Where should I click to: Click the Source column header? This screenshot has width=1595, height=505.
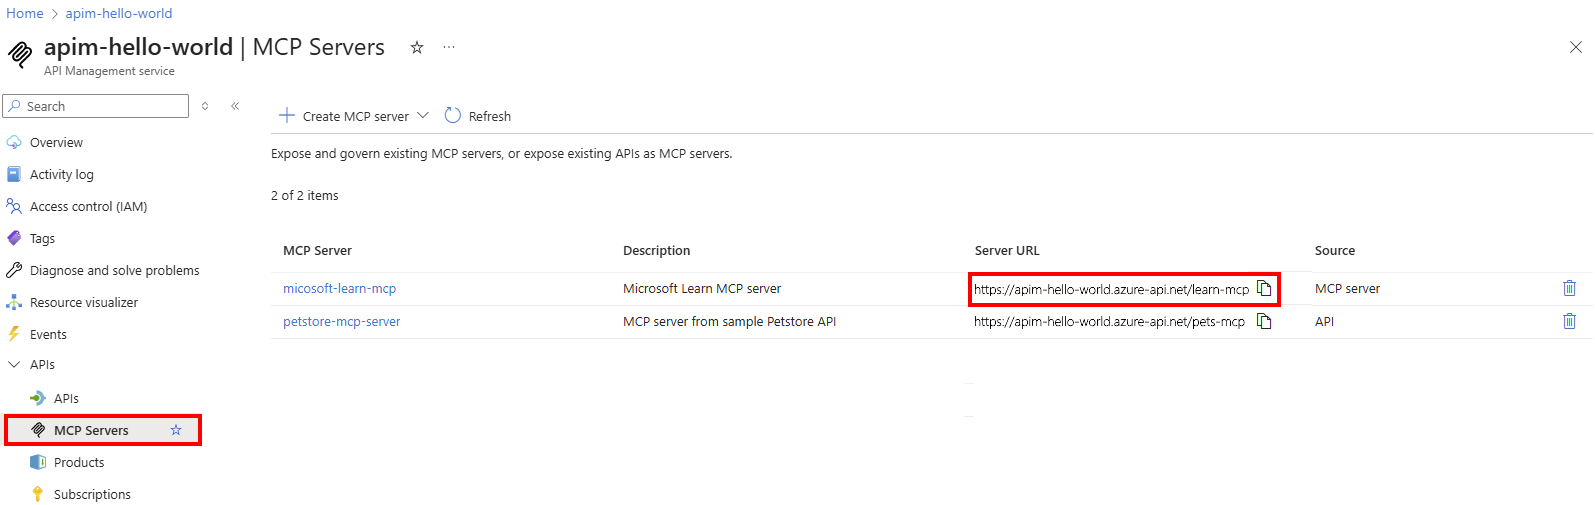point(1335,250)
